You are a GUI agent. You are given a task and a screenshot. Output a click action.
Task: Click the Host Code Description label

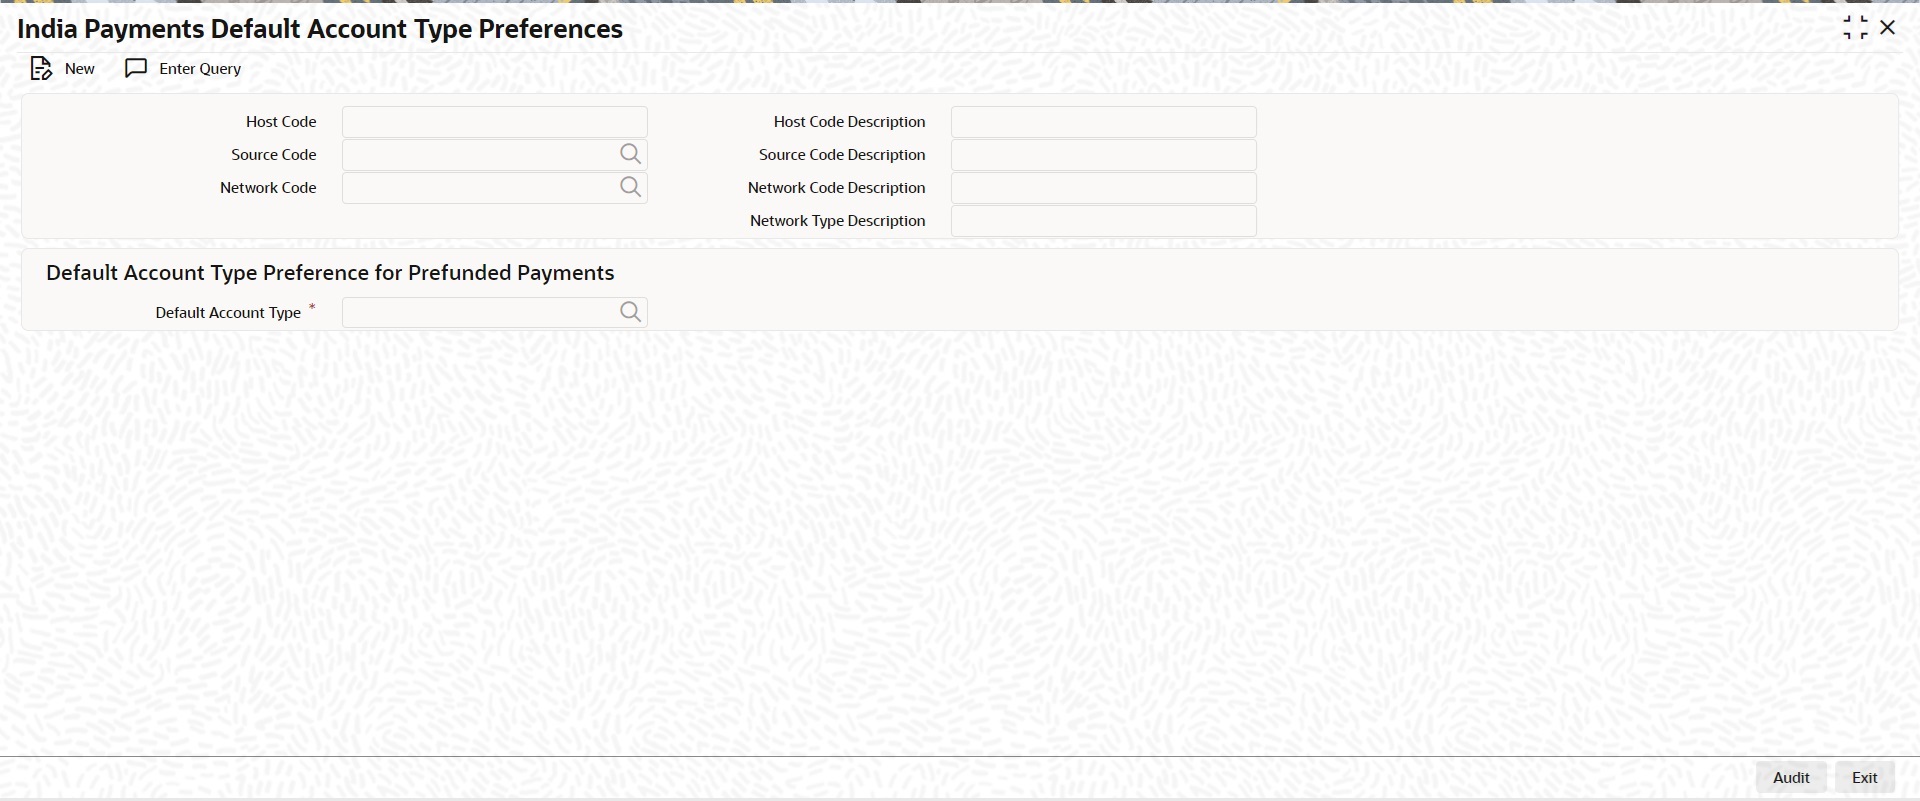(850, 122)
